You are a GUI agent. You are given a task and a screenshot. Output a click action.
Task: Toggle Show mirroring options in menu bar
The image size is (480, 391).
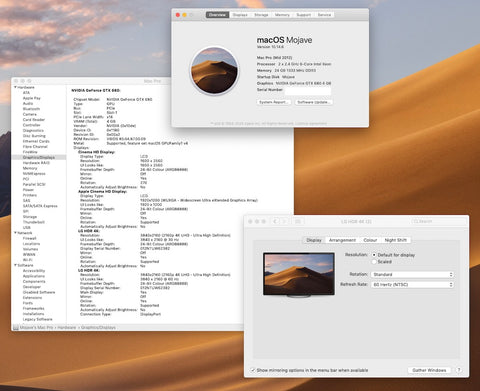[253, 370]
